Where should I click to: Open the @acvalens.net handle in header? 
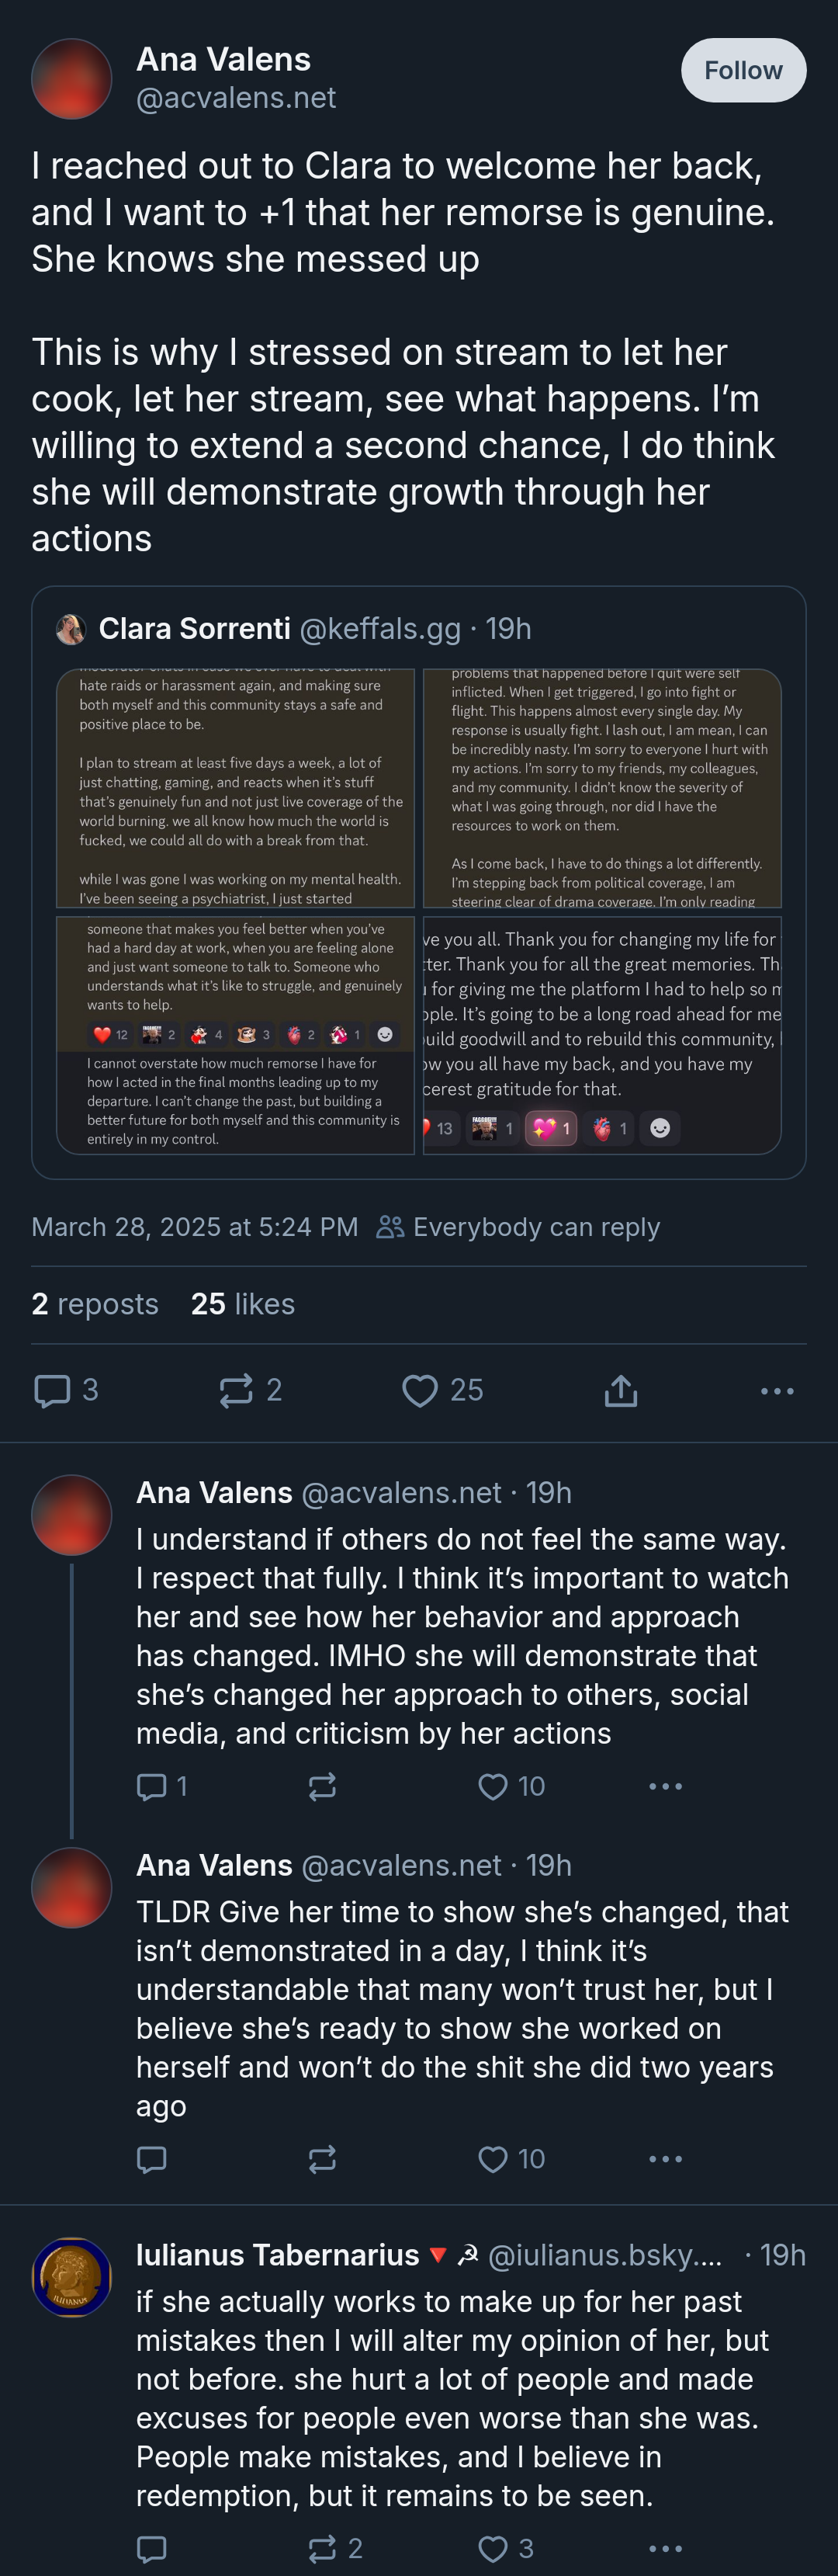236,98
